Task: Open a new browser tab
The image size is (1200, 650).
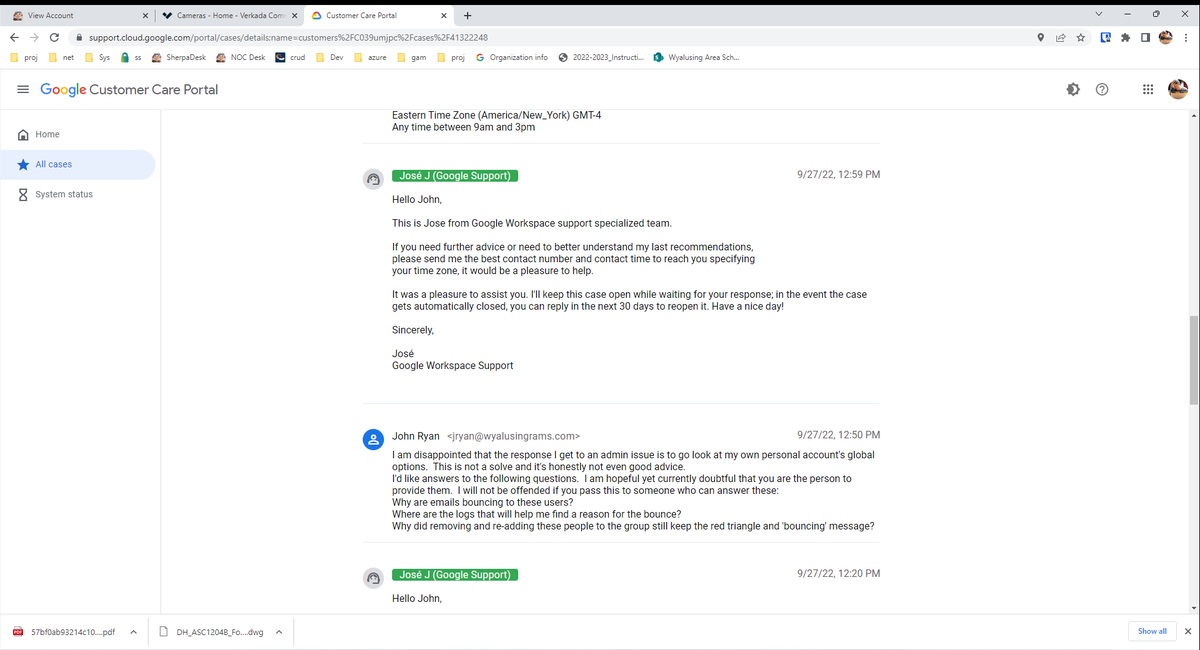Action: [467, 16]
